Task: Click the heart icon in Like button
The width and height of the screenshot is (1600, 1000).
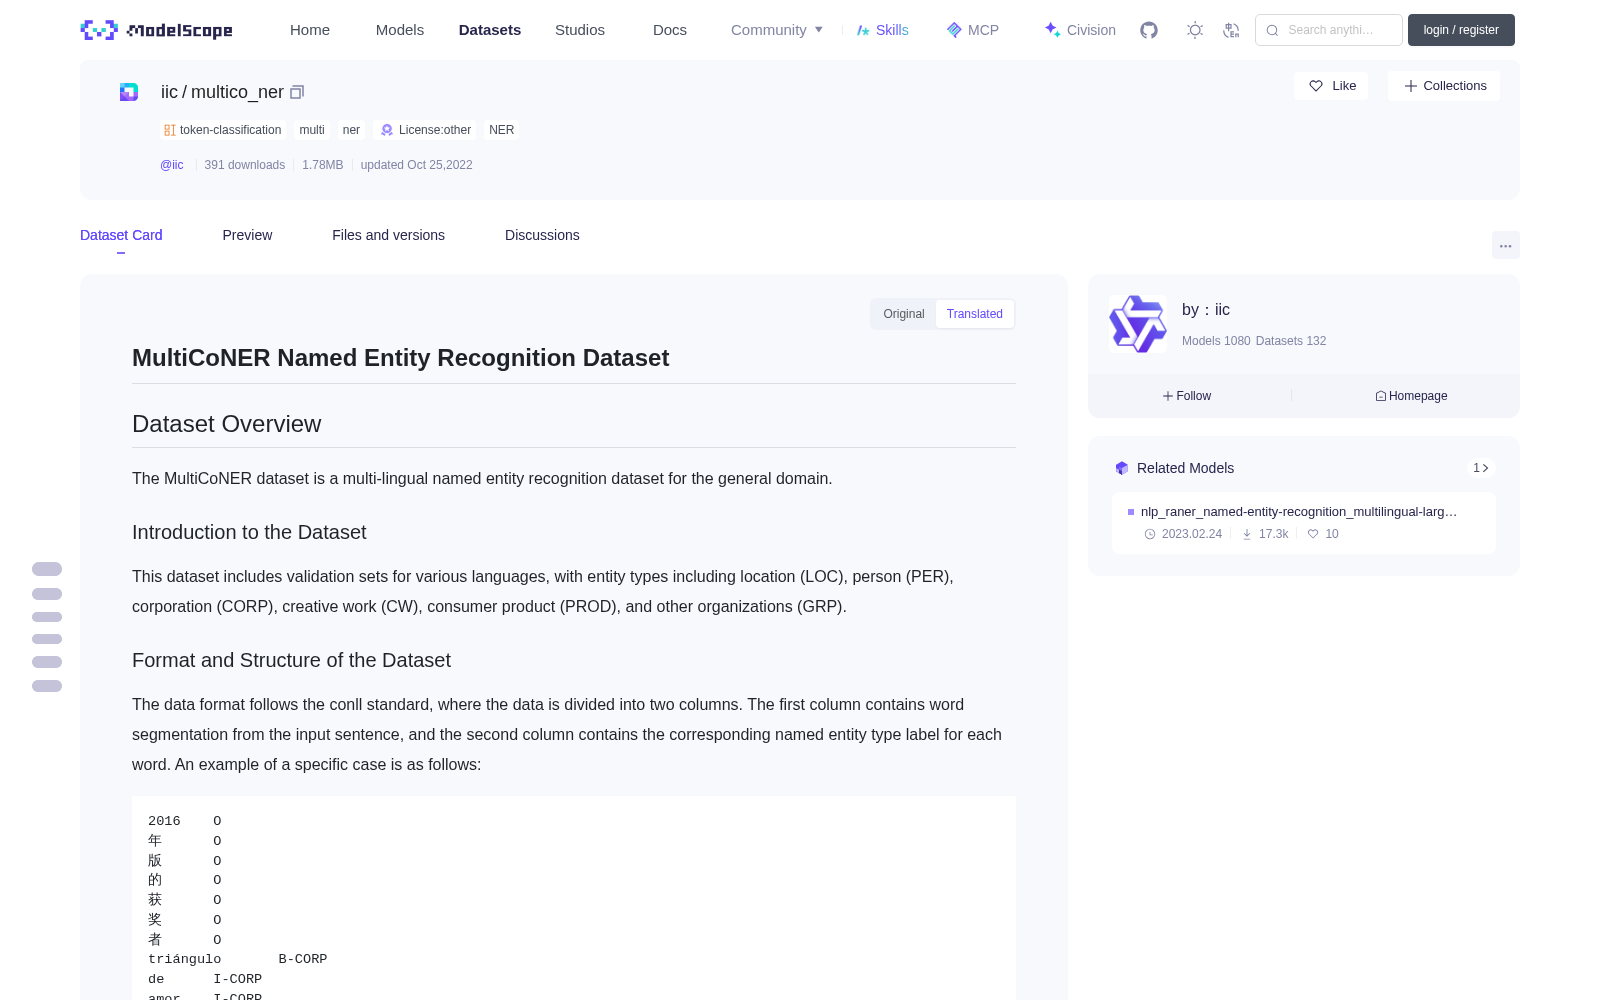Action: [x=1316, y=86]
